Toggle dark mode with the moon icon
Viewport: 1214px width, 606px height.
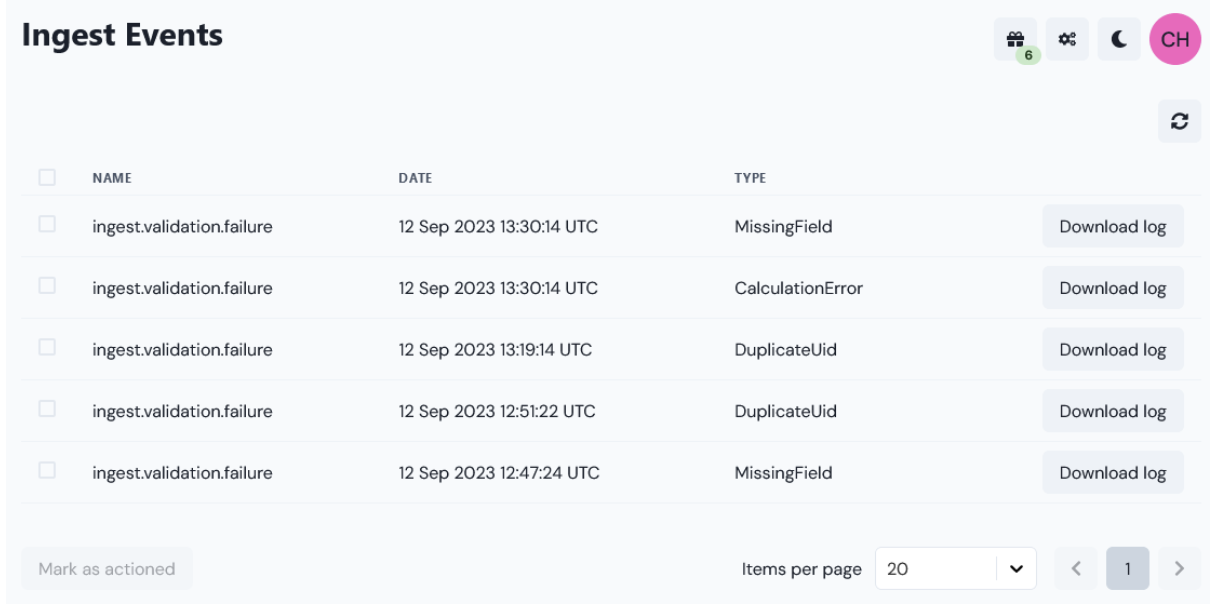tap(1119, 40)
